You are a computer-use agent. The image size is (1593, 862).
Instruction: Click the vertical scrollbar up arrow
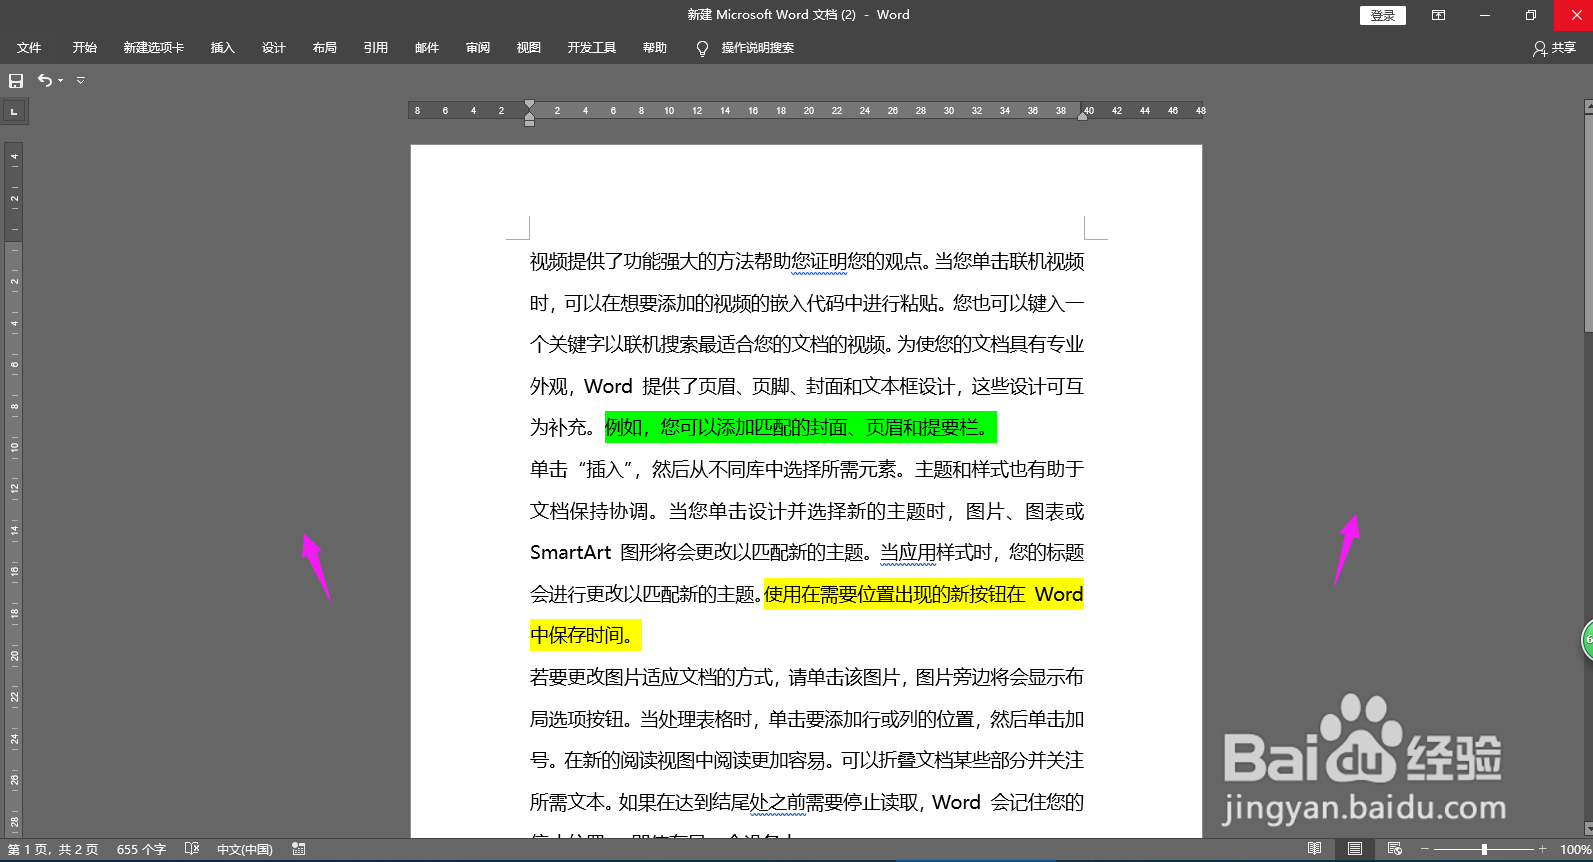[1588, 107]
